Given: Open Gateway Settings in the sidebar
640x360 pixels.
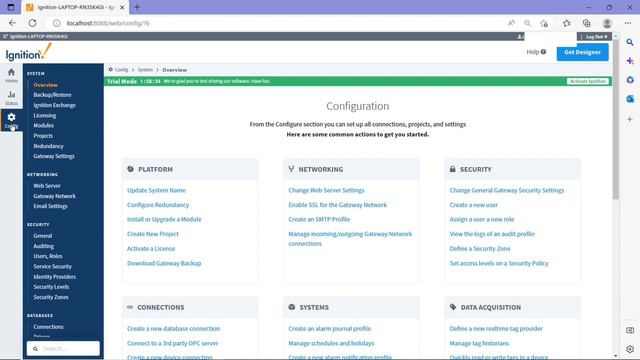Looking at the screenshot, I should [54, 156].
